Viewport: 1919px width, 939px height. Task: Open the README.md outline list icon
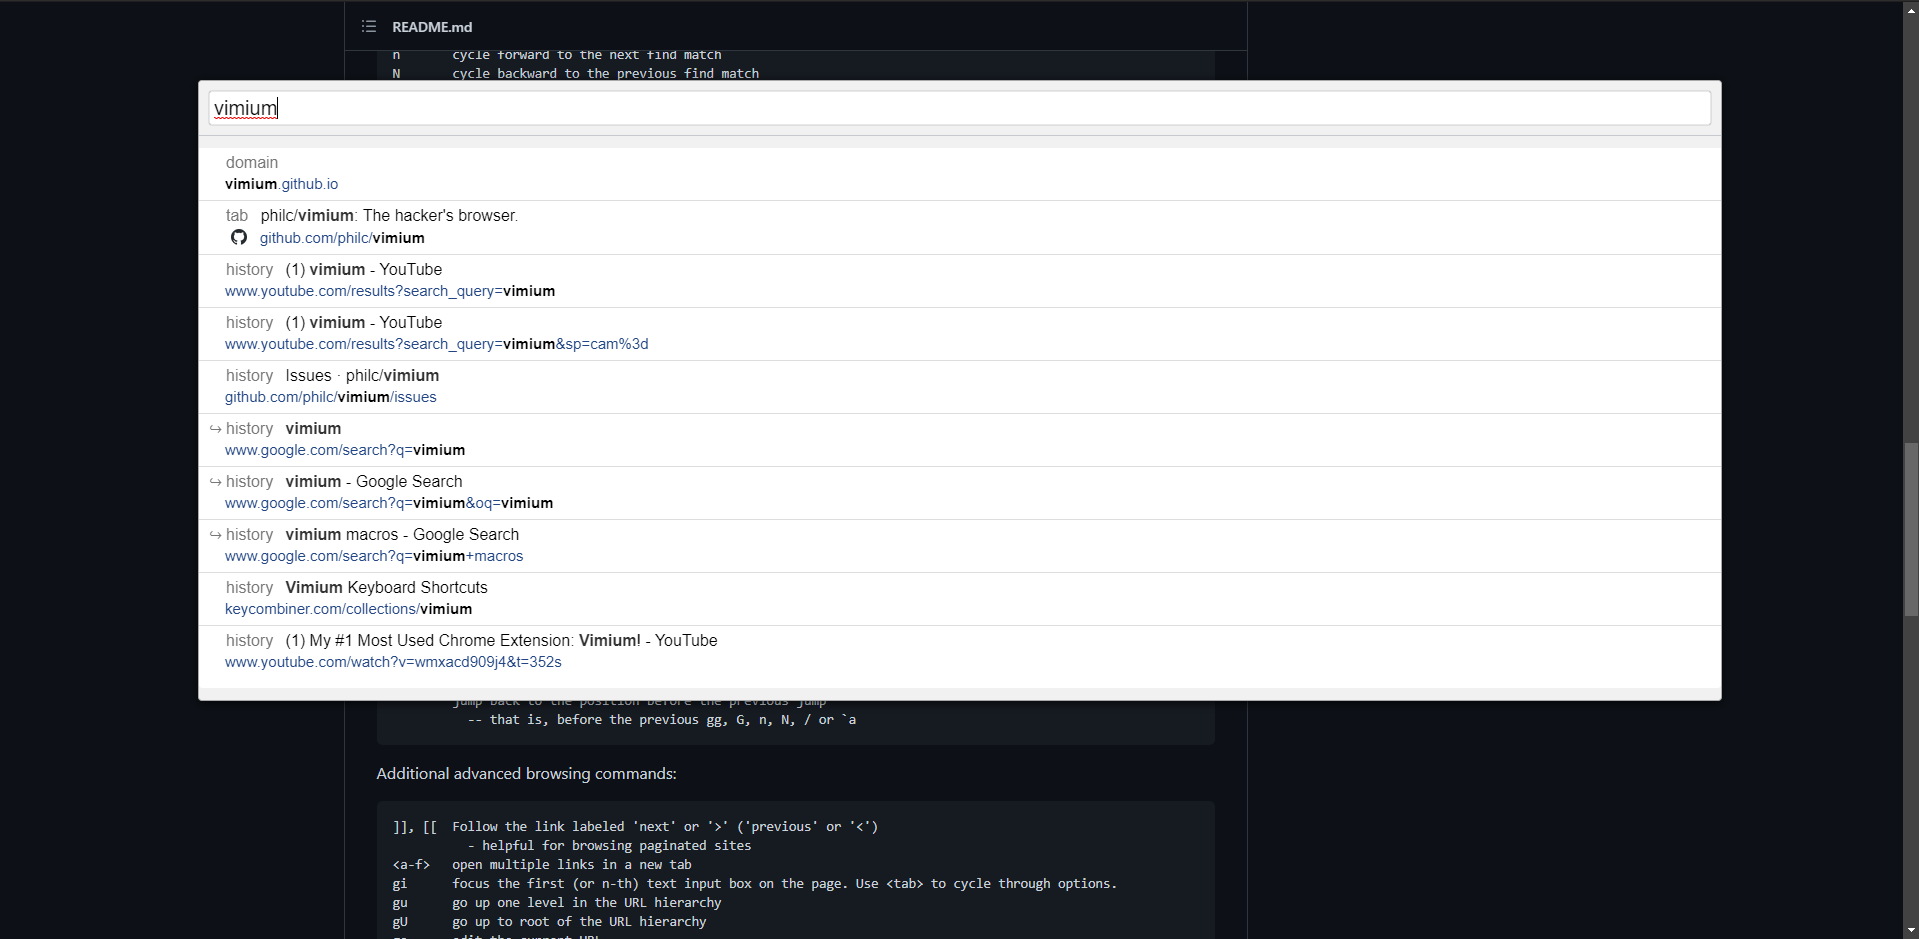click(369, 26)
